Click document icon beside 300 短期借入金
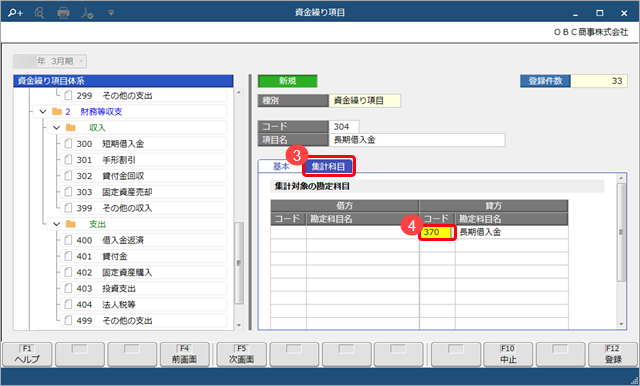This screenshot has height=386, width=640. click(68, 144)
